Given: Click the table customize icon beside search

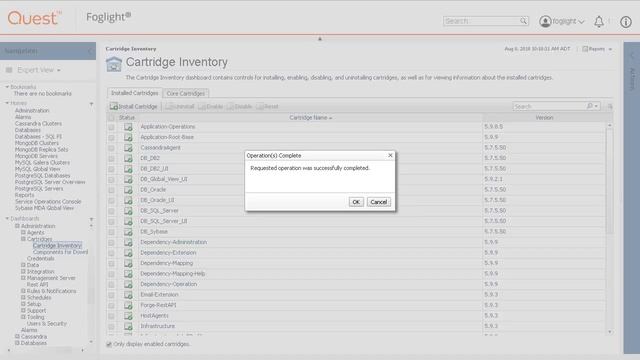Looking at the screenshot, I should click(x=610, y=107).
